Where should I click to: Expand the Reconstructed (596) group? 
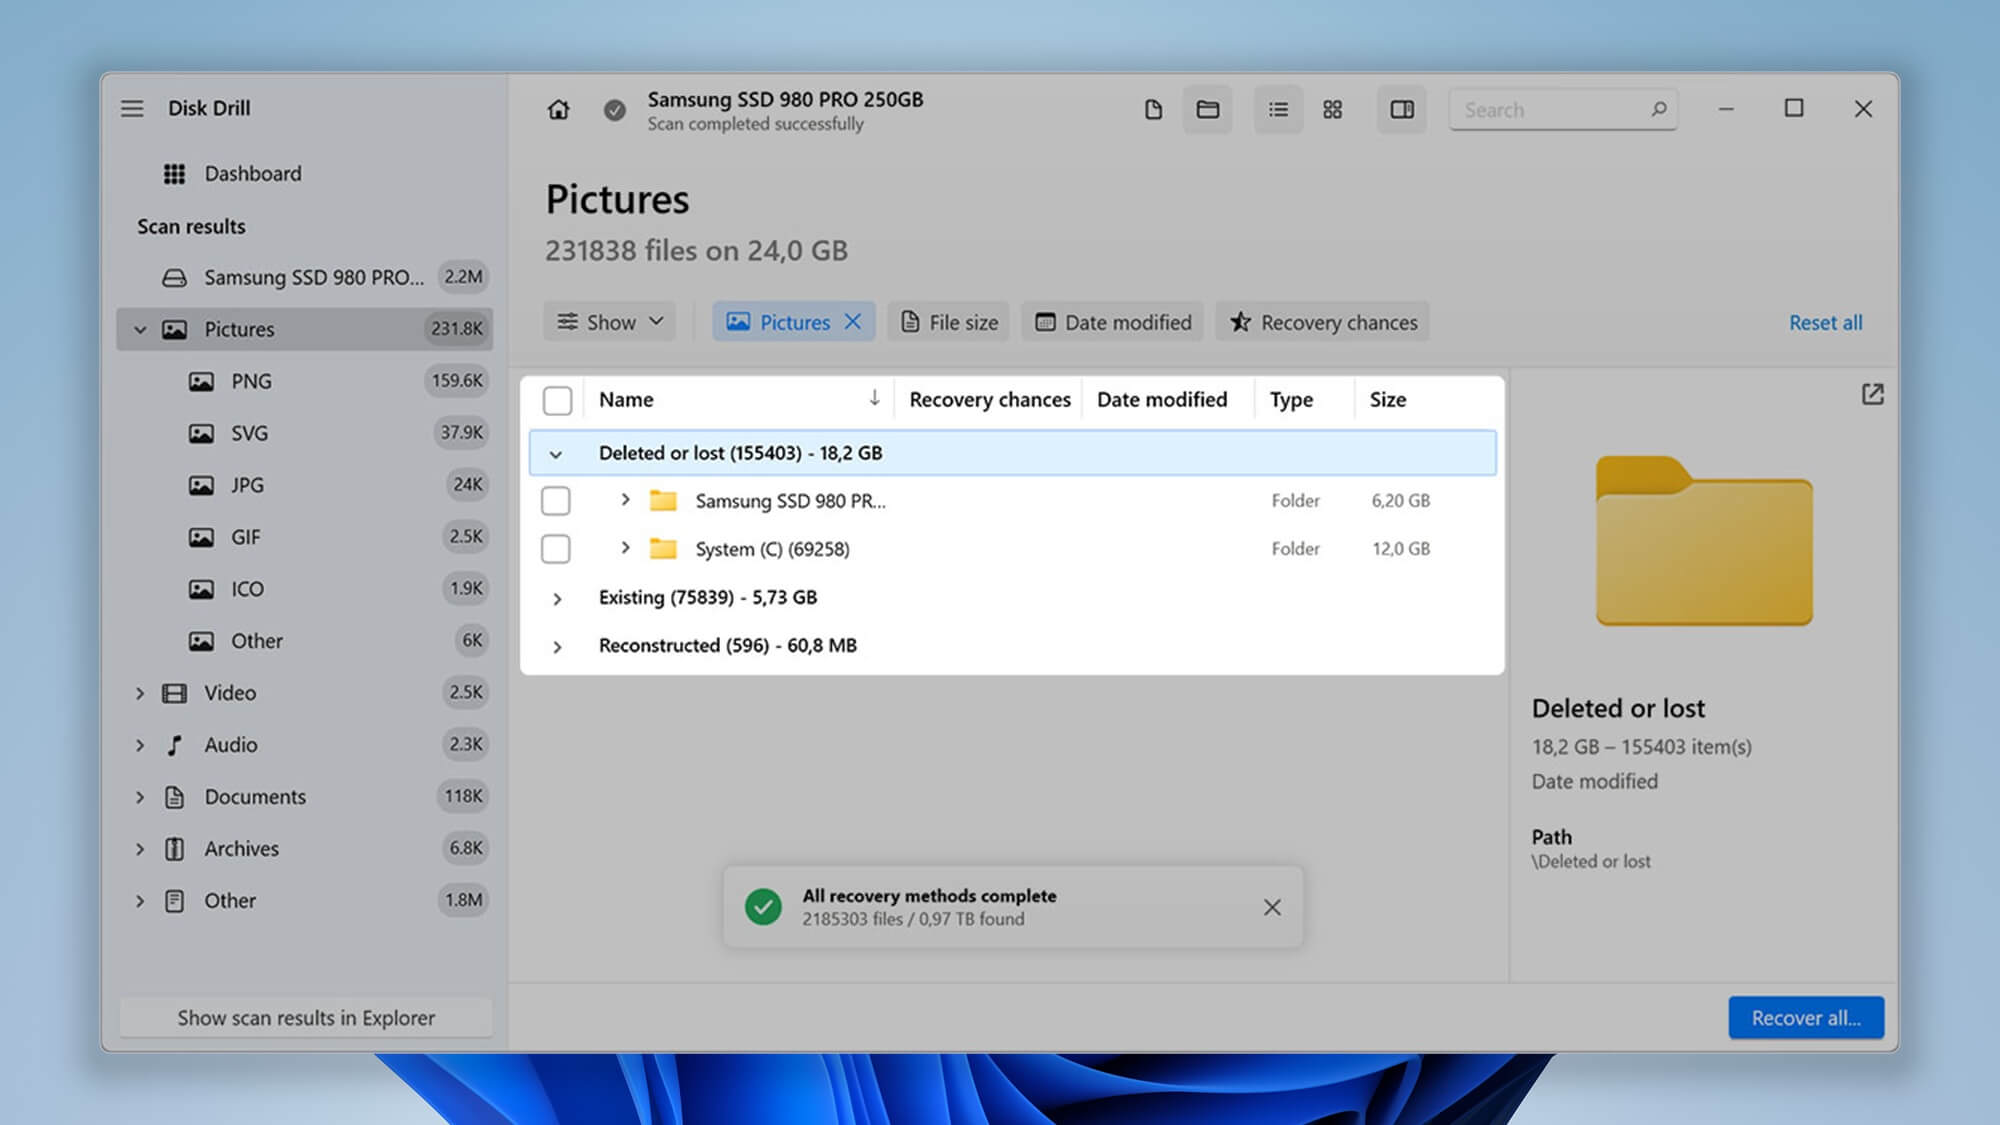[557, 646]
